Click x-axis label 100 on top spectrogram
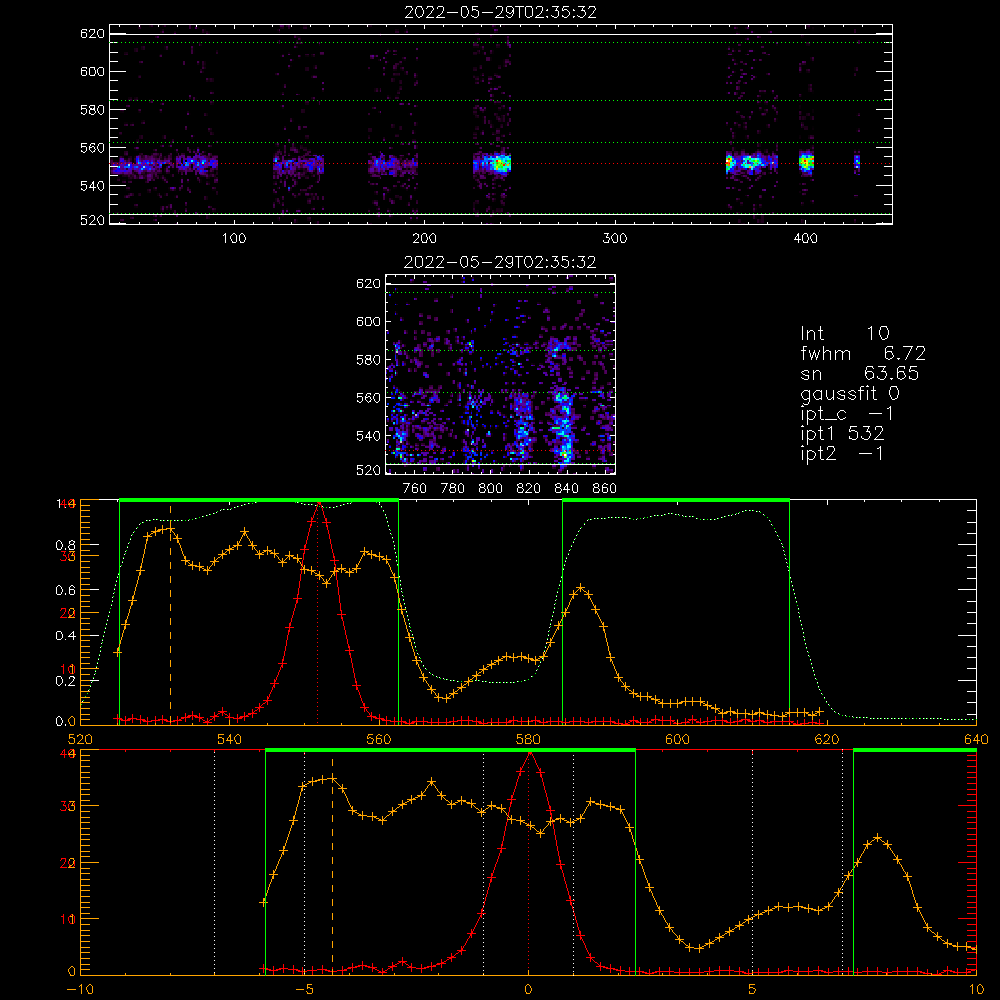Viewport: 1000px width, 1000px height. (234, 239)
